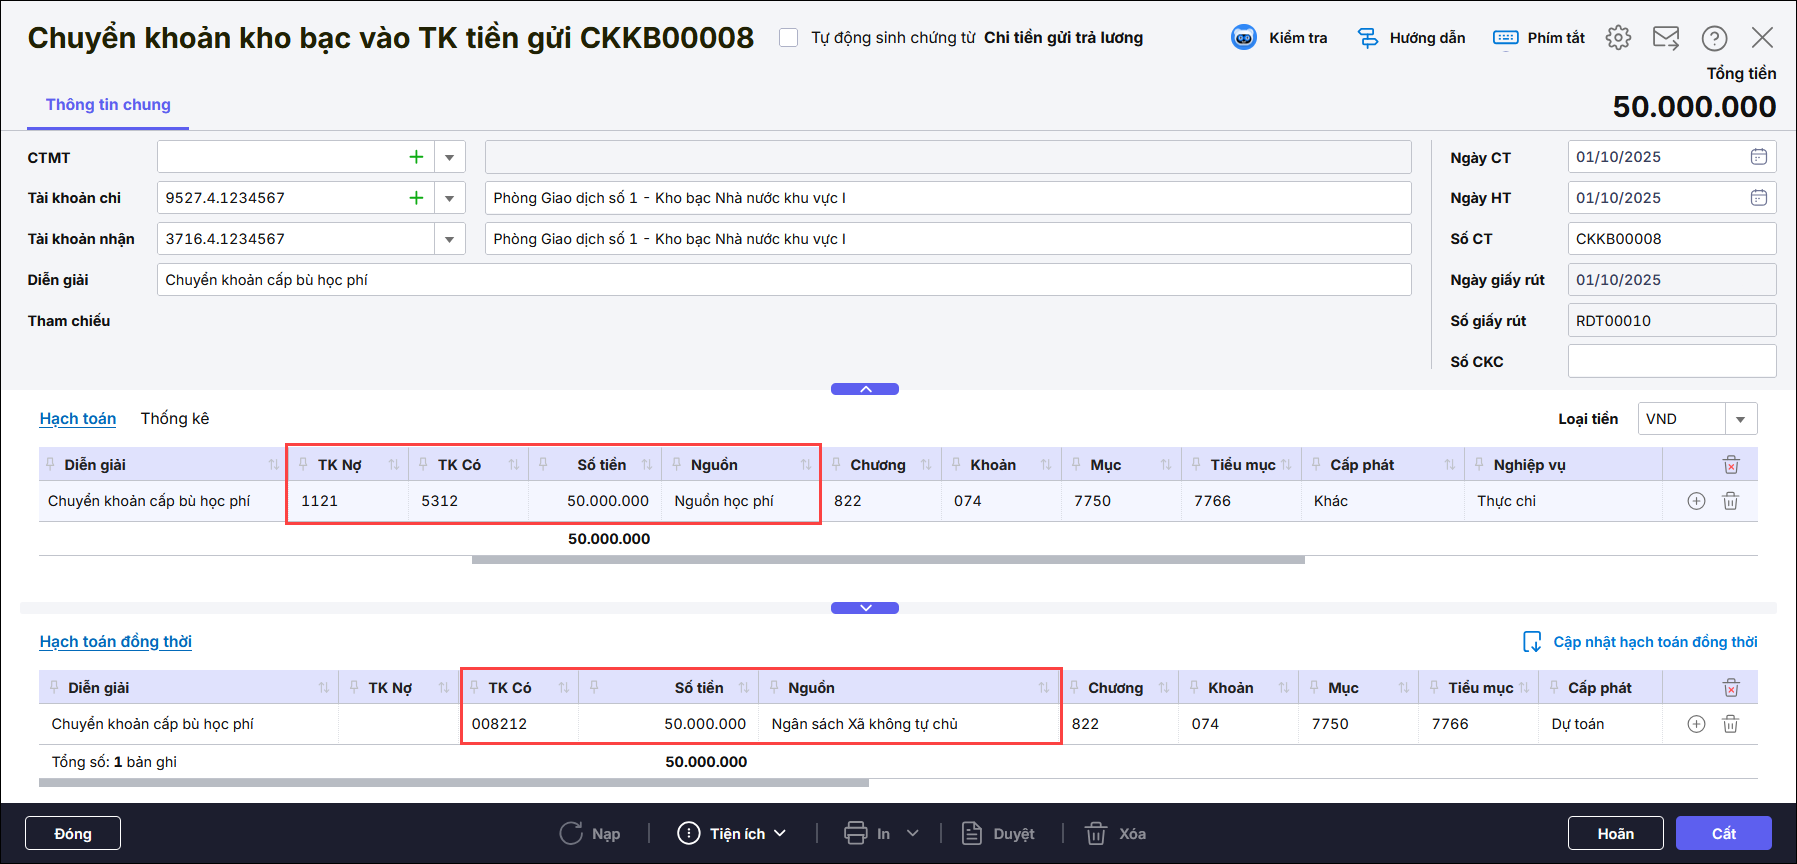Open the Hướng dẫn guide icon

1367,38
